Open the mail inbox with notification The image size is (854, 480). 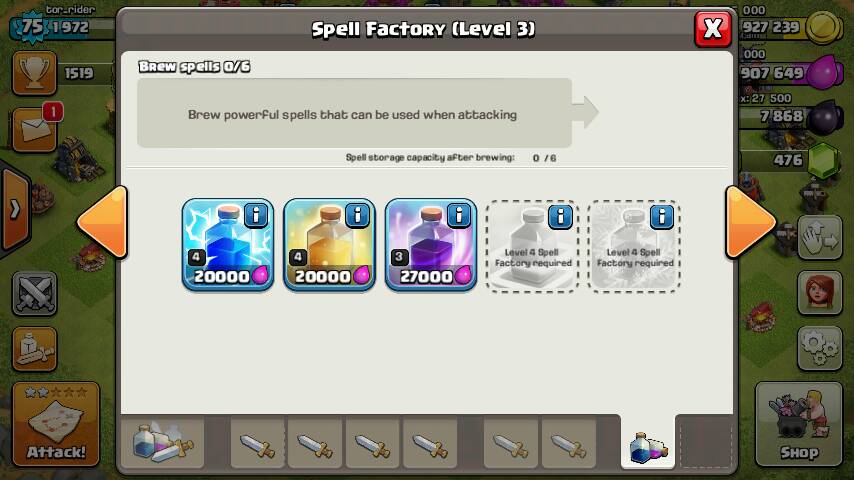35,129
